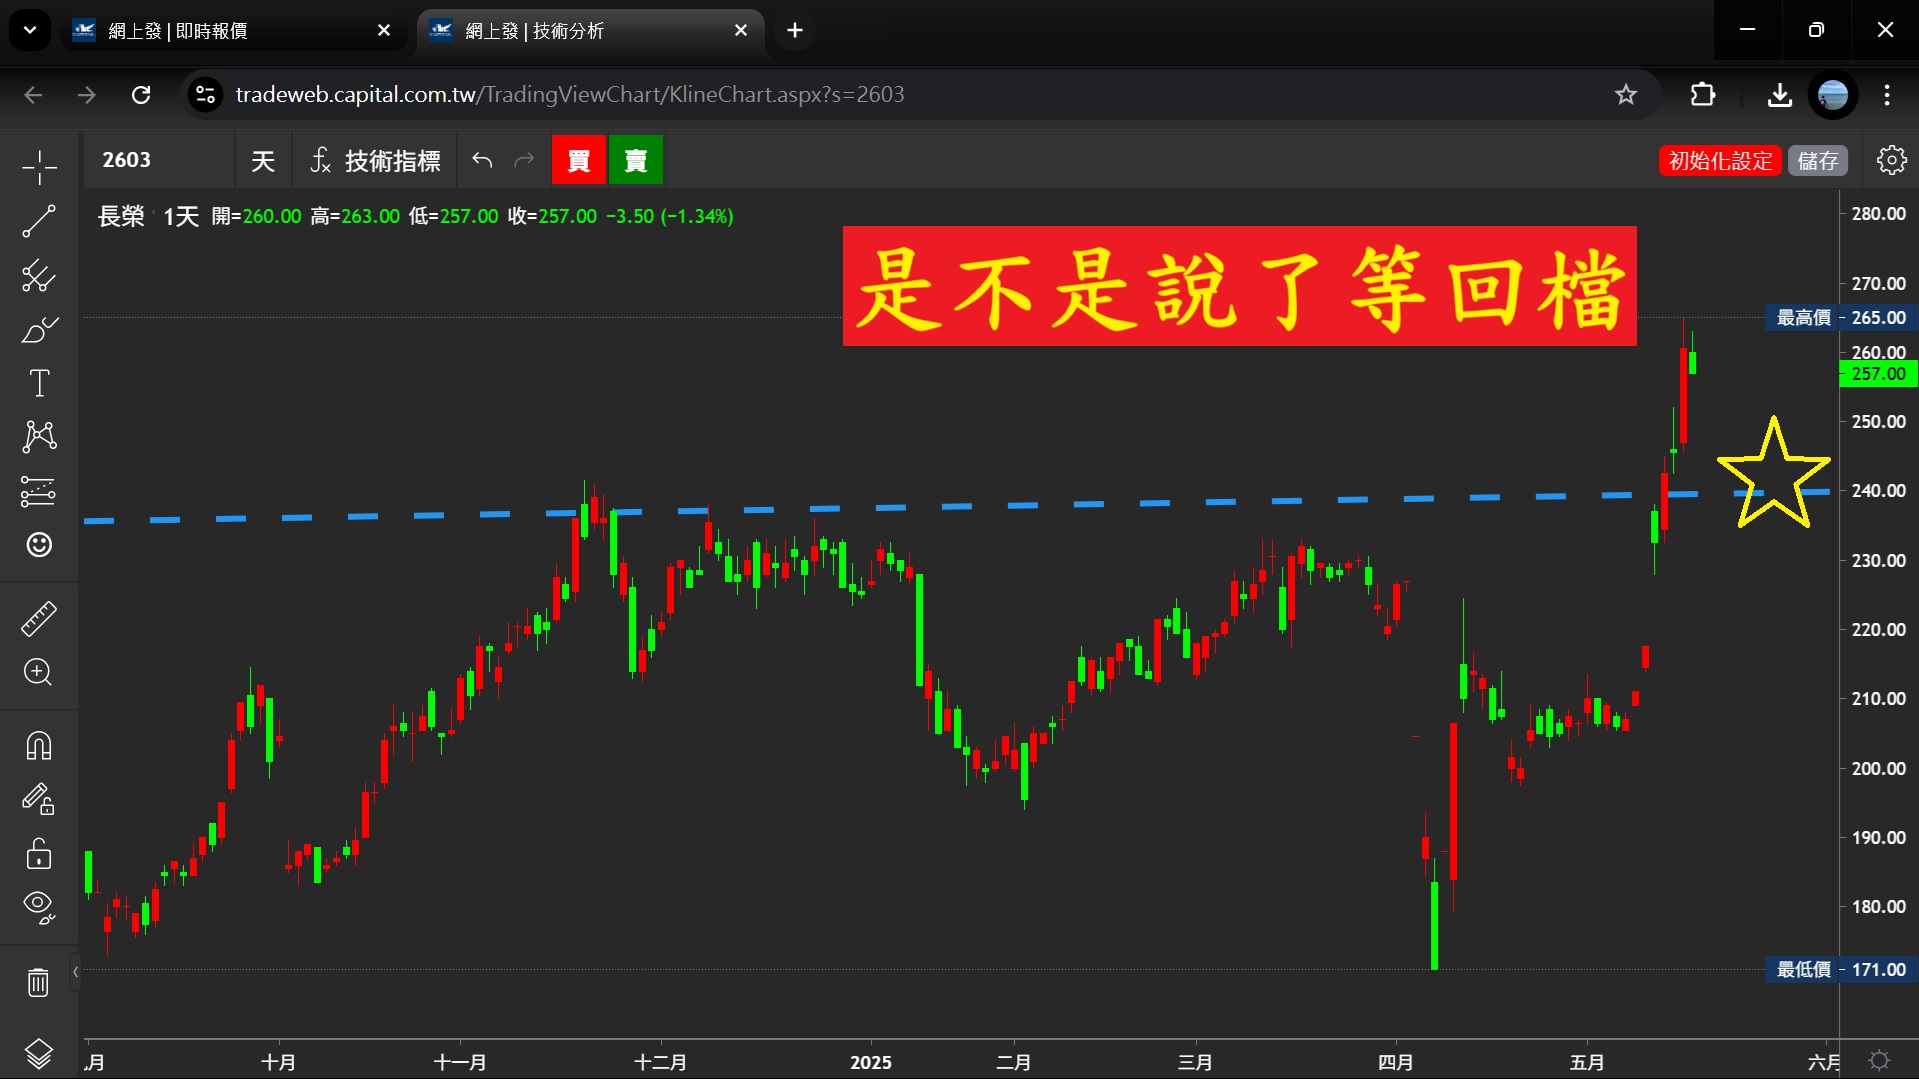Image resolution: width=1919 pixels, height=1079 pixels.
Task: Close the 即時報價 browser tab
Action: [384, 31]
